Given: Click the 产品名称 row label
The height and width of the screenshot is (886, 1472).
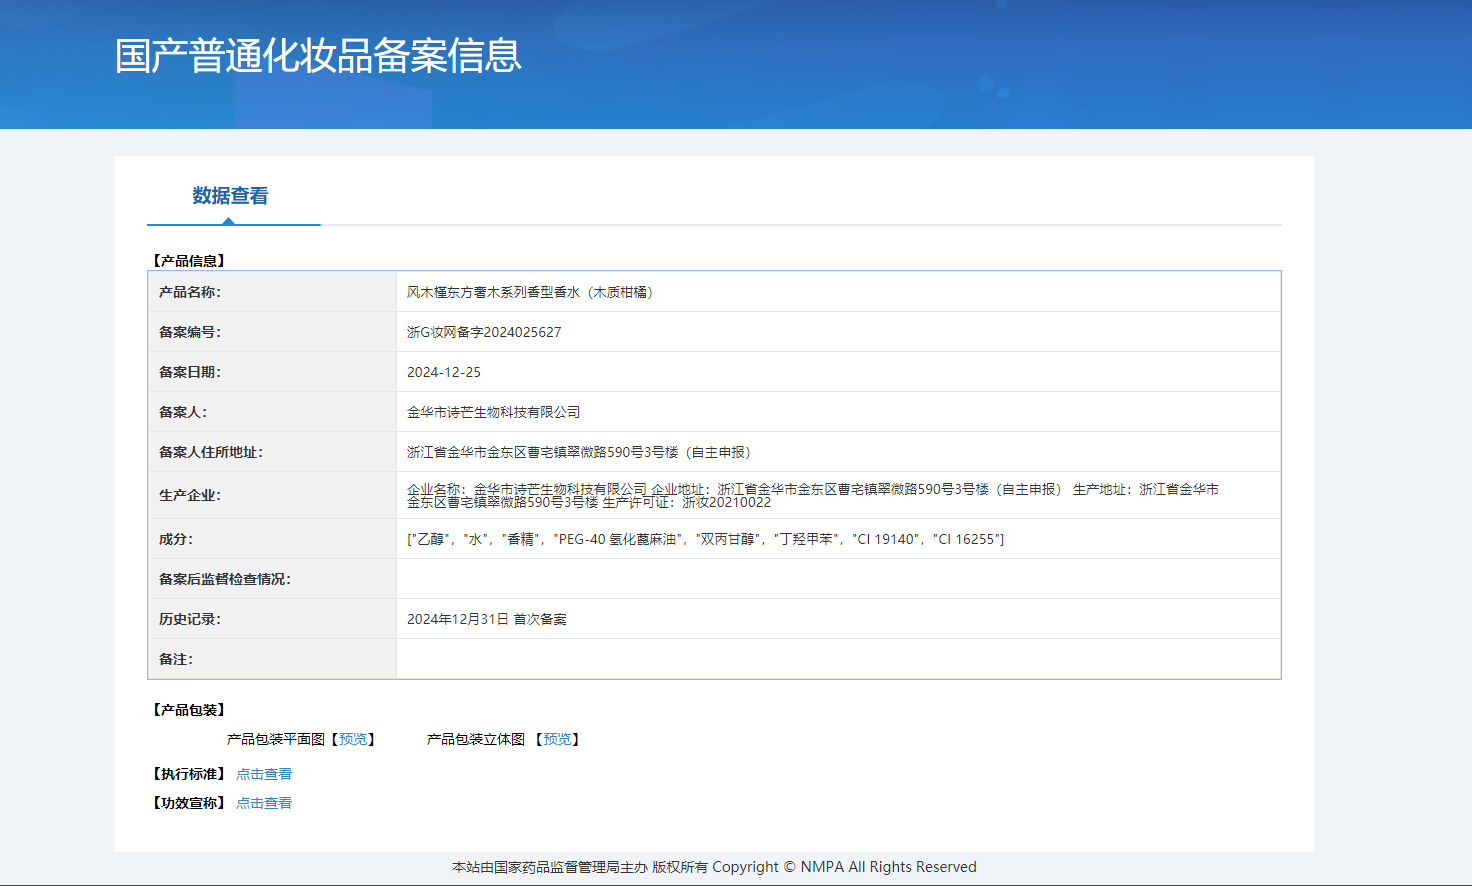Looking at the screenshot, I should pos(190,292).
